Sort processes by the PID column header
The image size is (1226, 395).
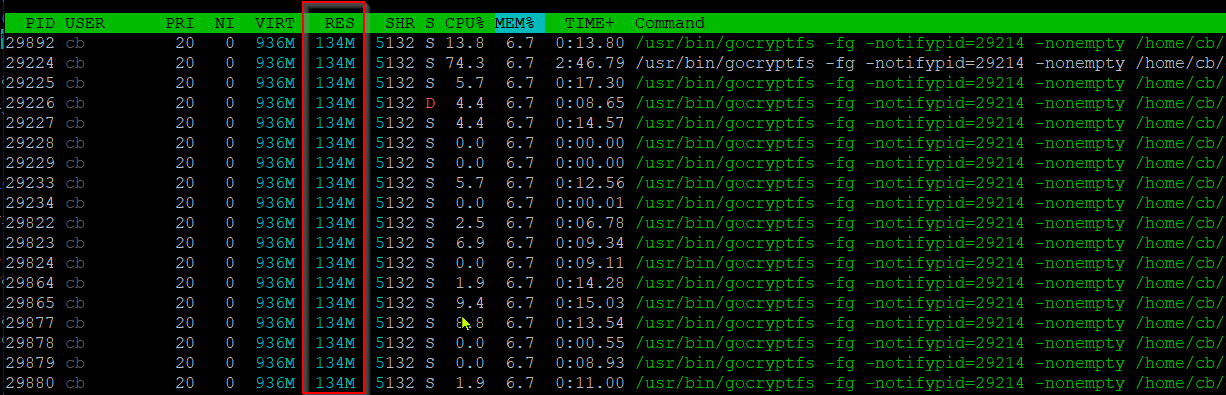coord(40,23)
